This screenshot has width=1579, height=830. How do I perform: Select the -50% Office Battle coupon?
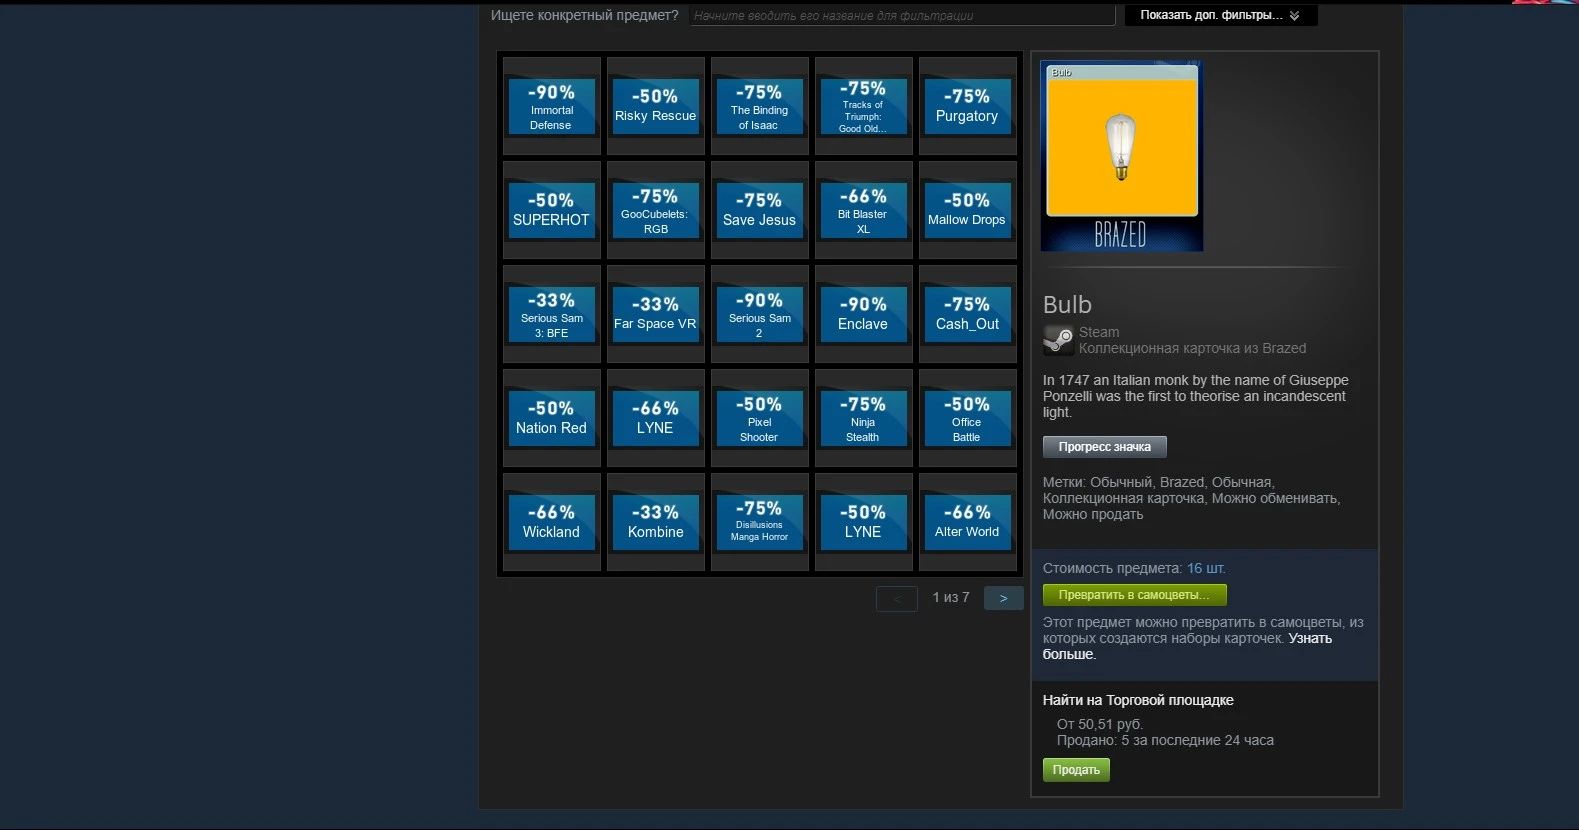pos(968,418)
